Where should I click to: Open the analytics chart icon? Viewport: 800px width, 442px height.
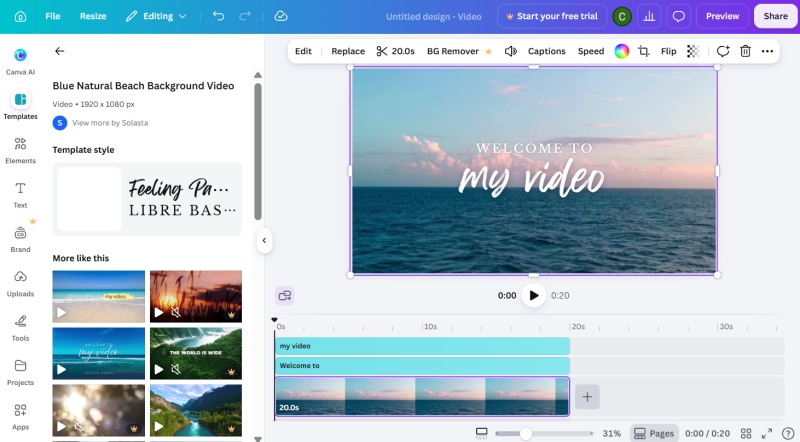[x=649, y=16]
